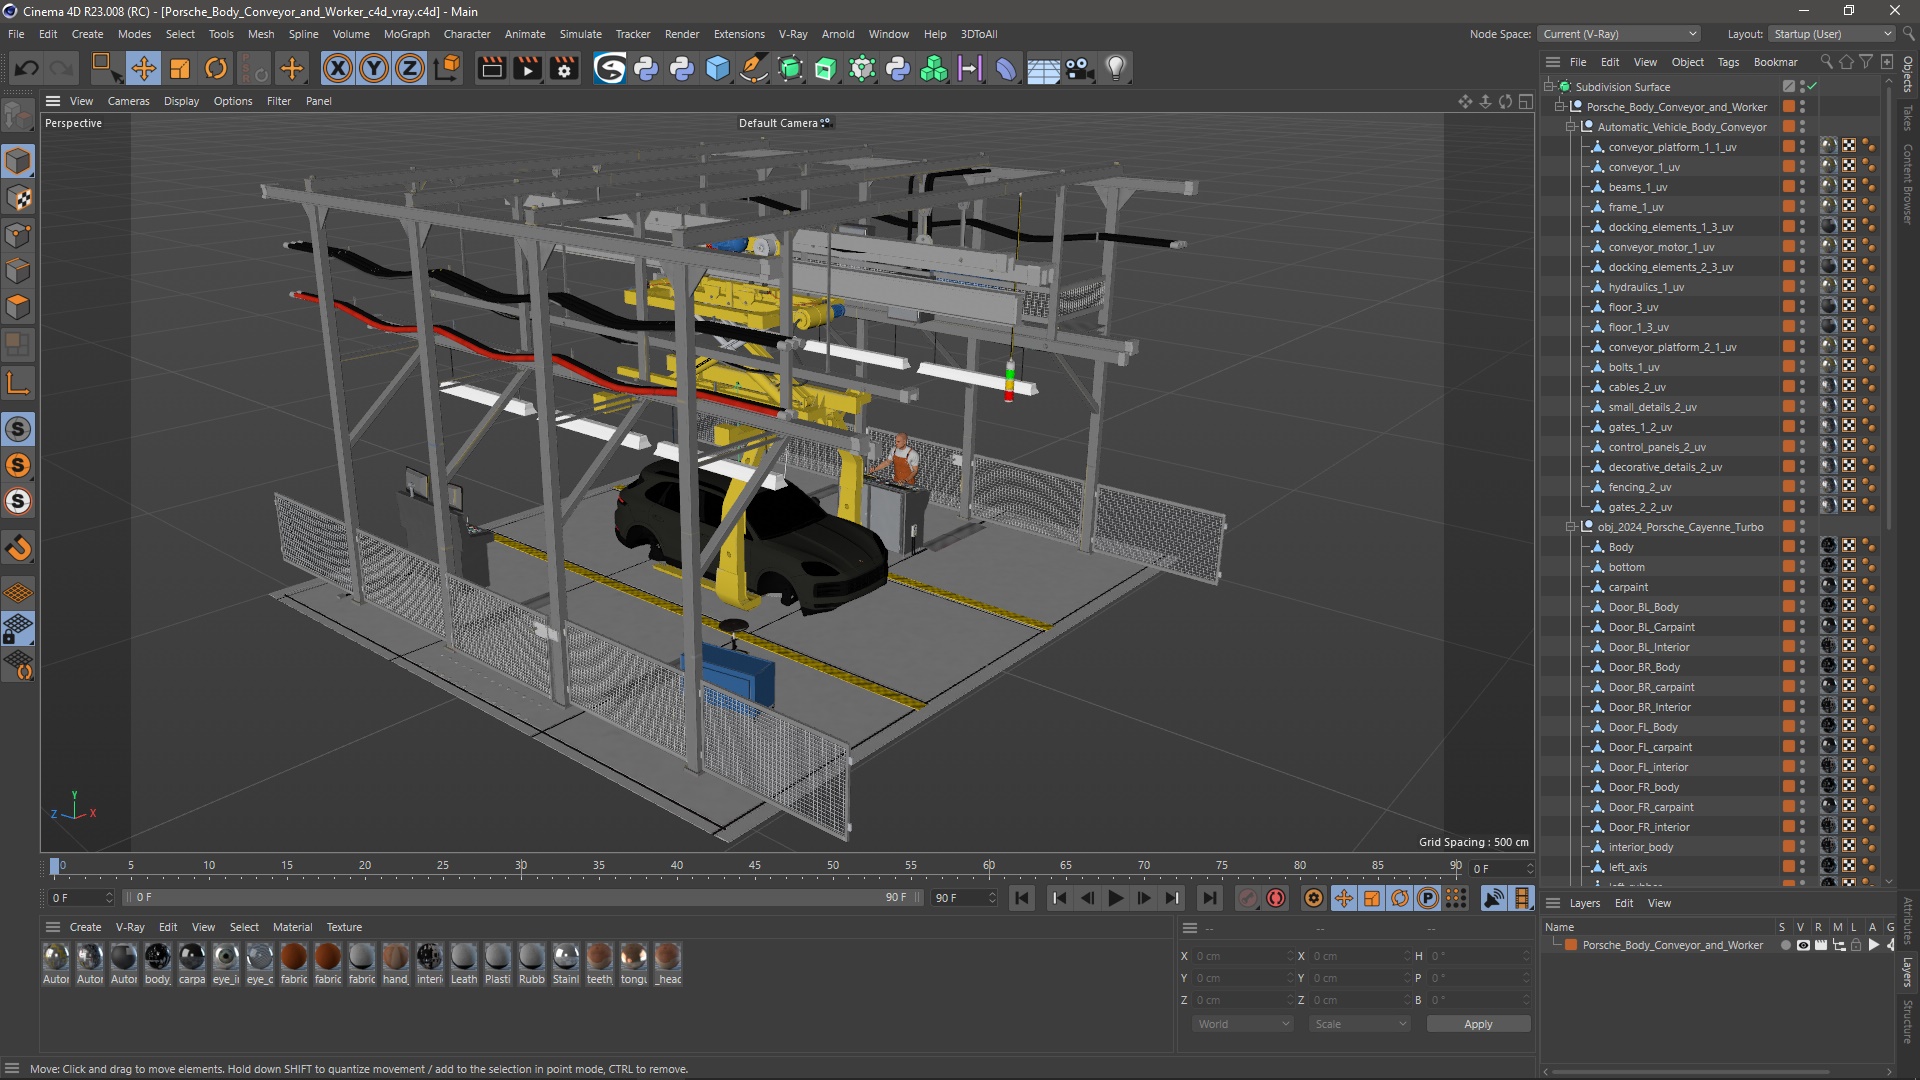Image resolution: width=1920 pixels, height=1080 pixels.
Task: Add a Cube primitive object
Action: coord(718,68)
